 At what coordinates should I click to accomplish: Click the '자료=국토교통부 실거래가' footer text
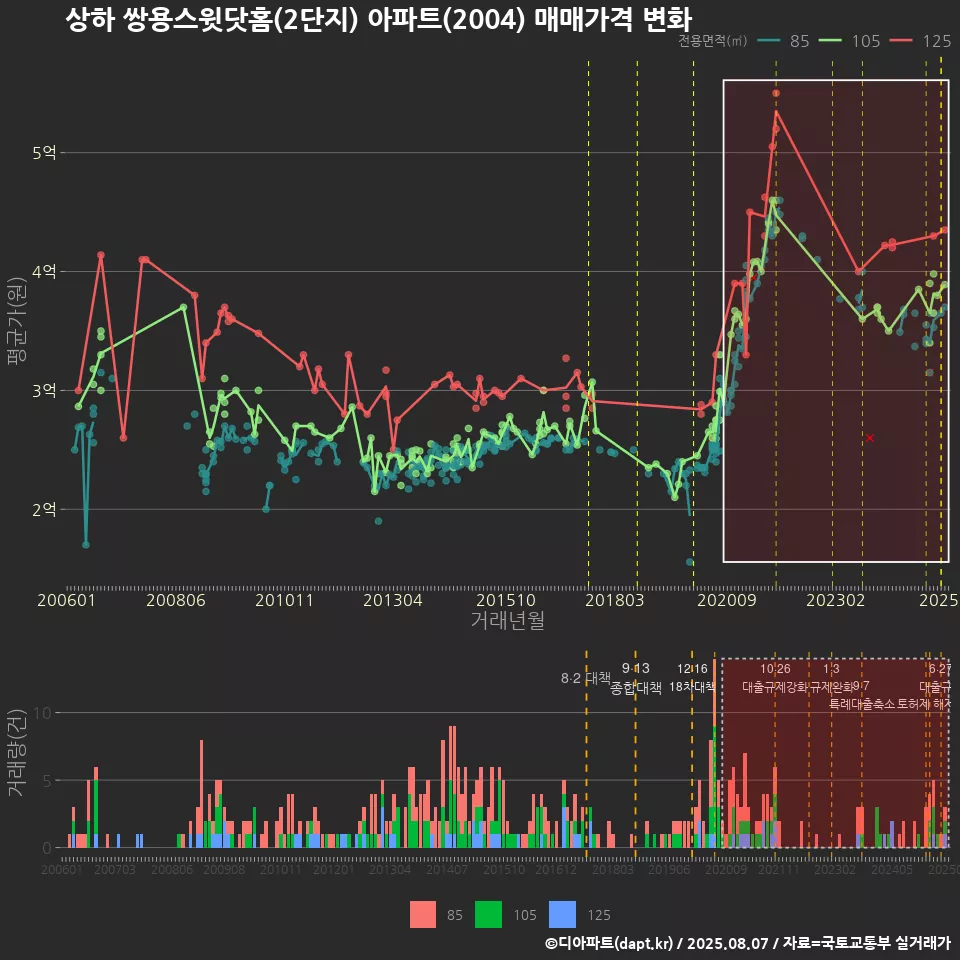[x=866, y=943]
